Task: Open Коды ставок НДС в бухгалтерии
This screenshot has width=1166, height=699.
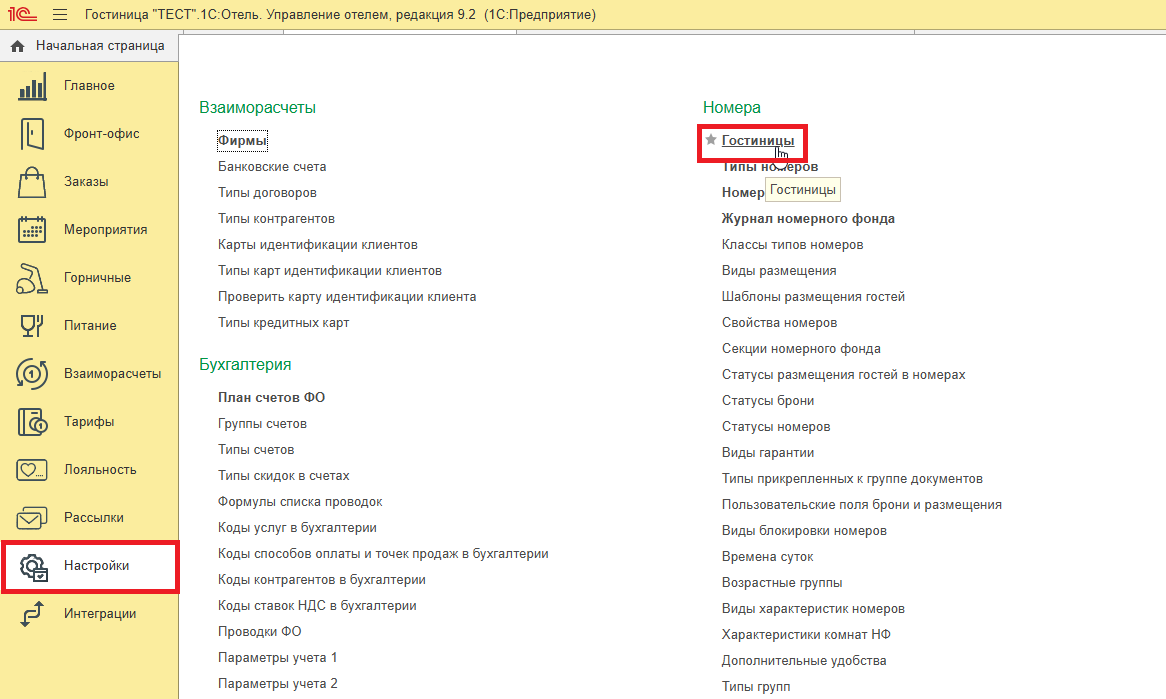Action: 317,606
